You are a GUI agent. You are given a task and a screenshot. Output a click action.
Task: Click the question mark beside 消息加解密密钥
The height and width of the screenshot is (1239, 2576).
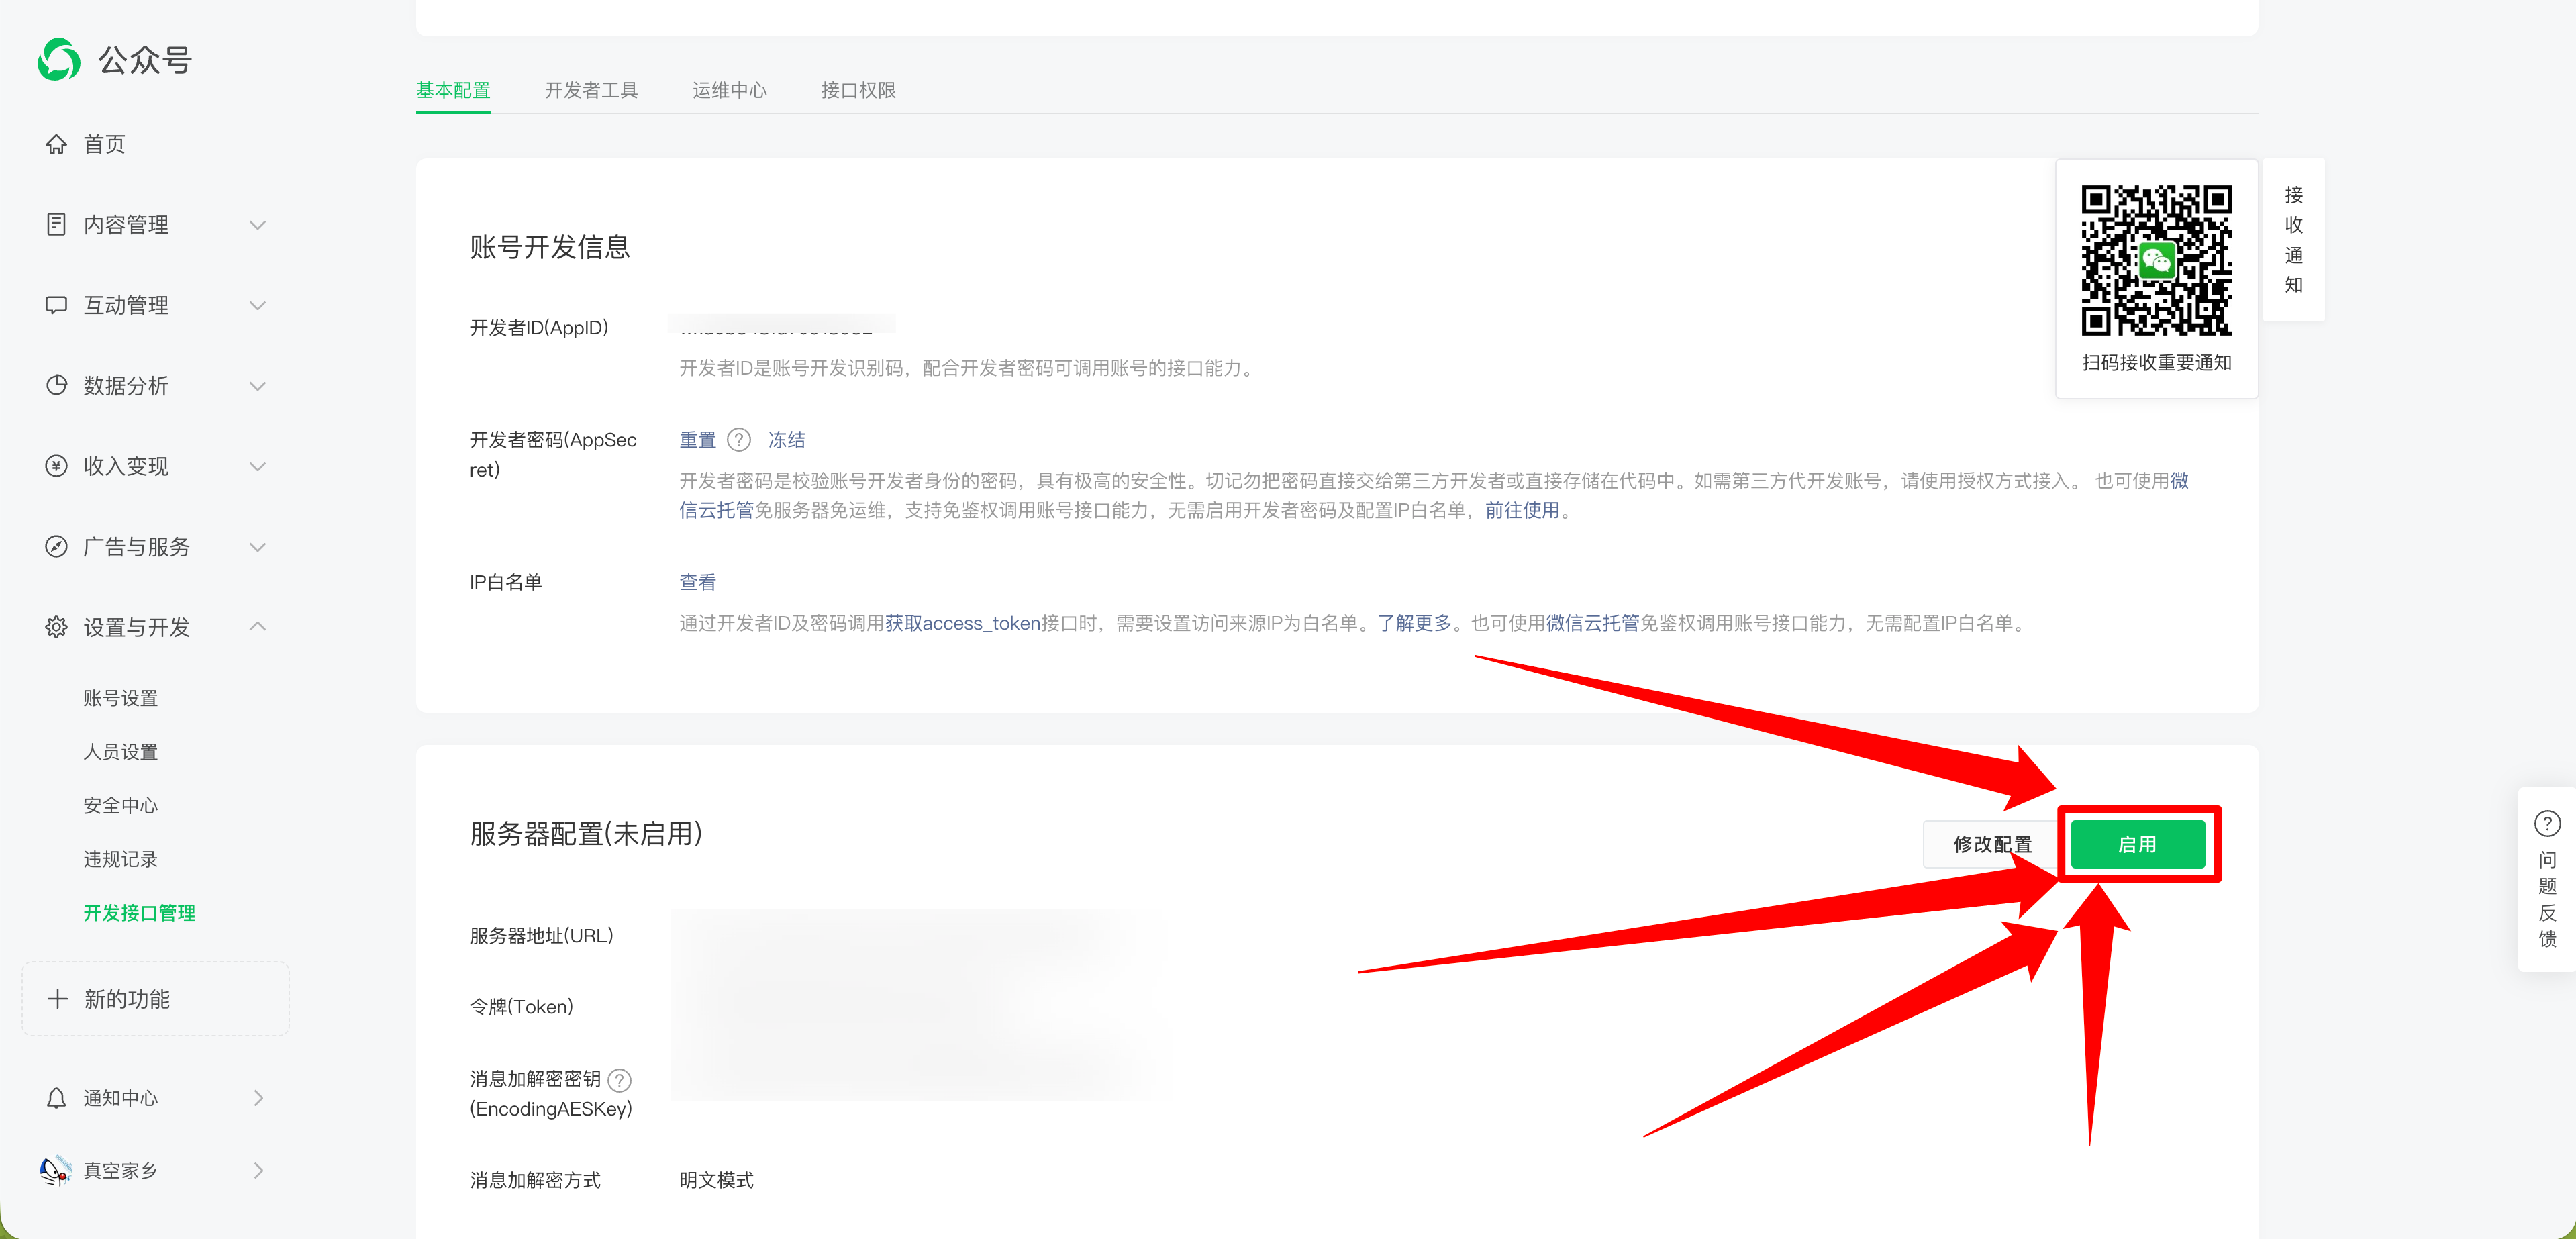(x=620, y=1080)
